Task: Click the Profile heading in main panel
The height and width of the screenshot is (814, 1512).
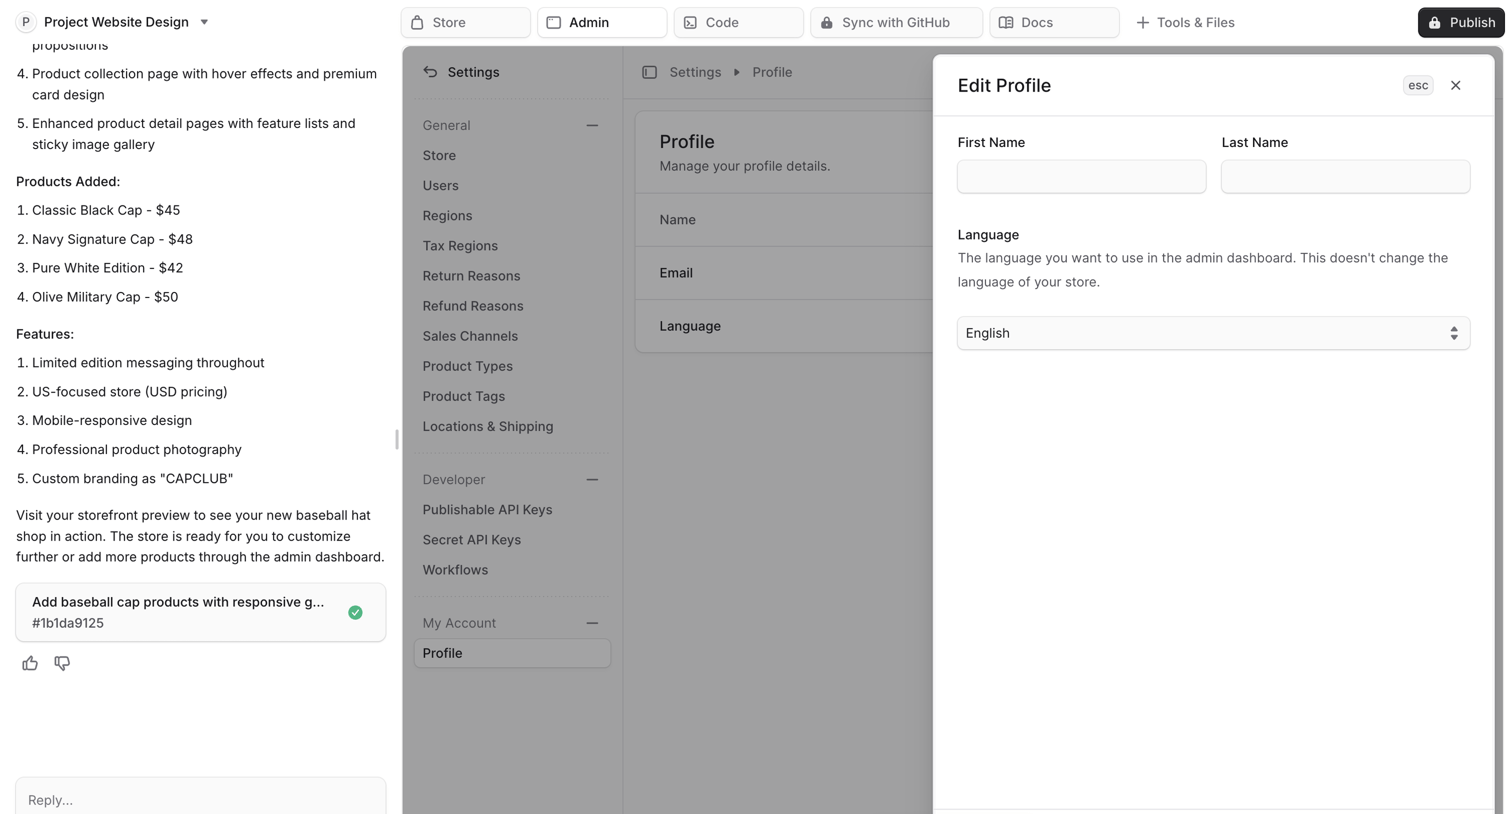Action: [x=687, y=142]
